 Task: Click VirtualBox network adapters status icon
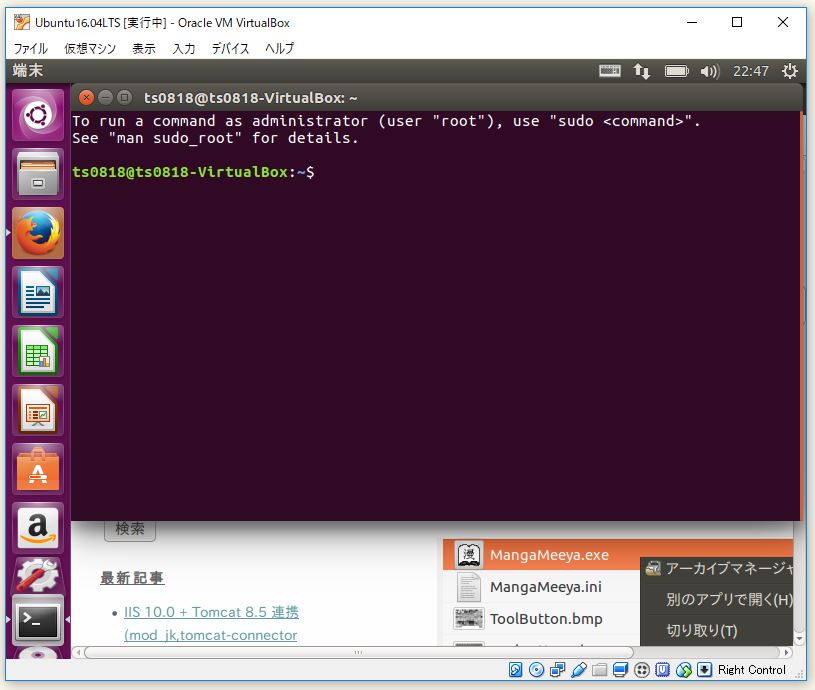(x=557, y=670)
